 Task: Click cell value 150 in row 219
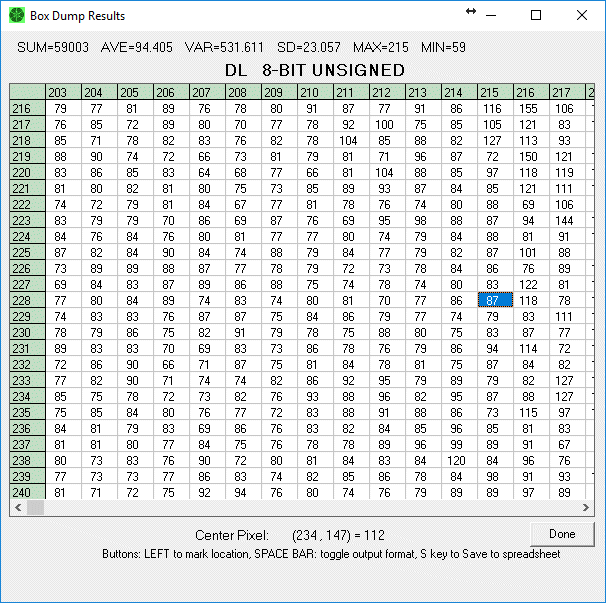(528, 156)
